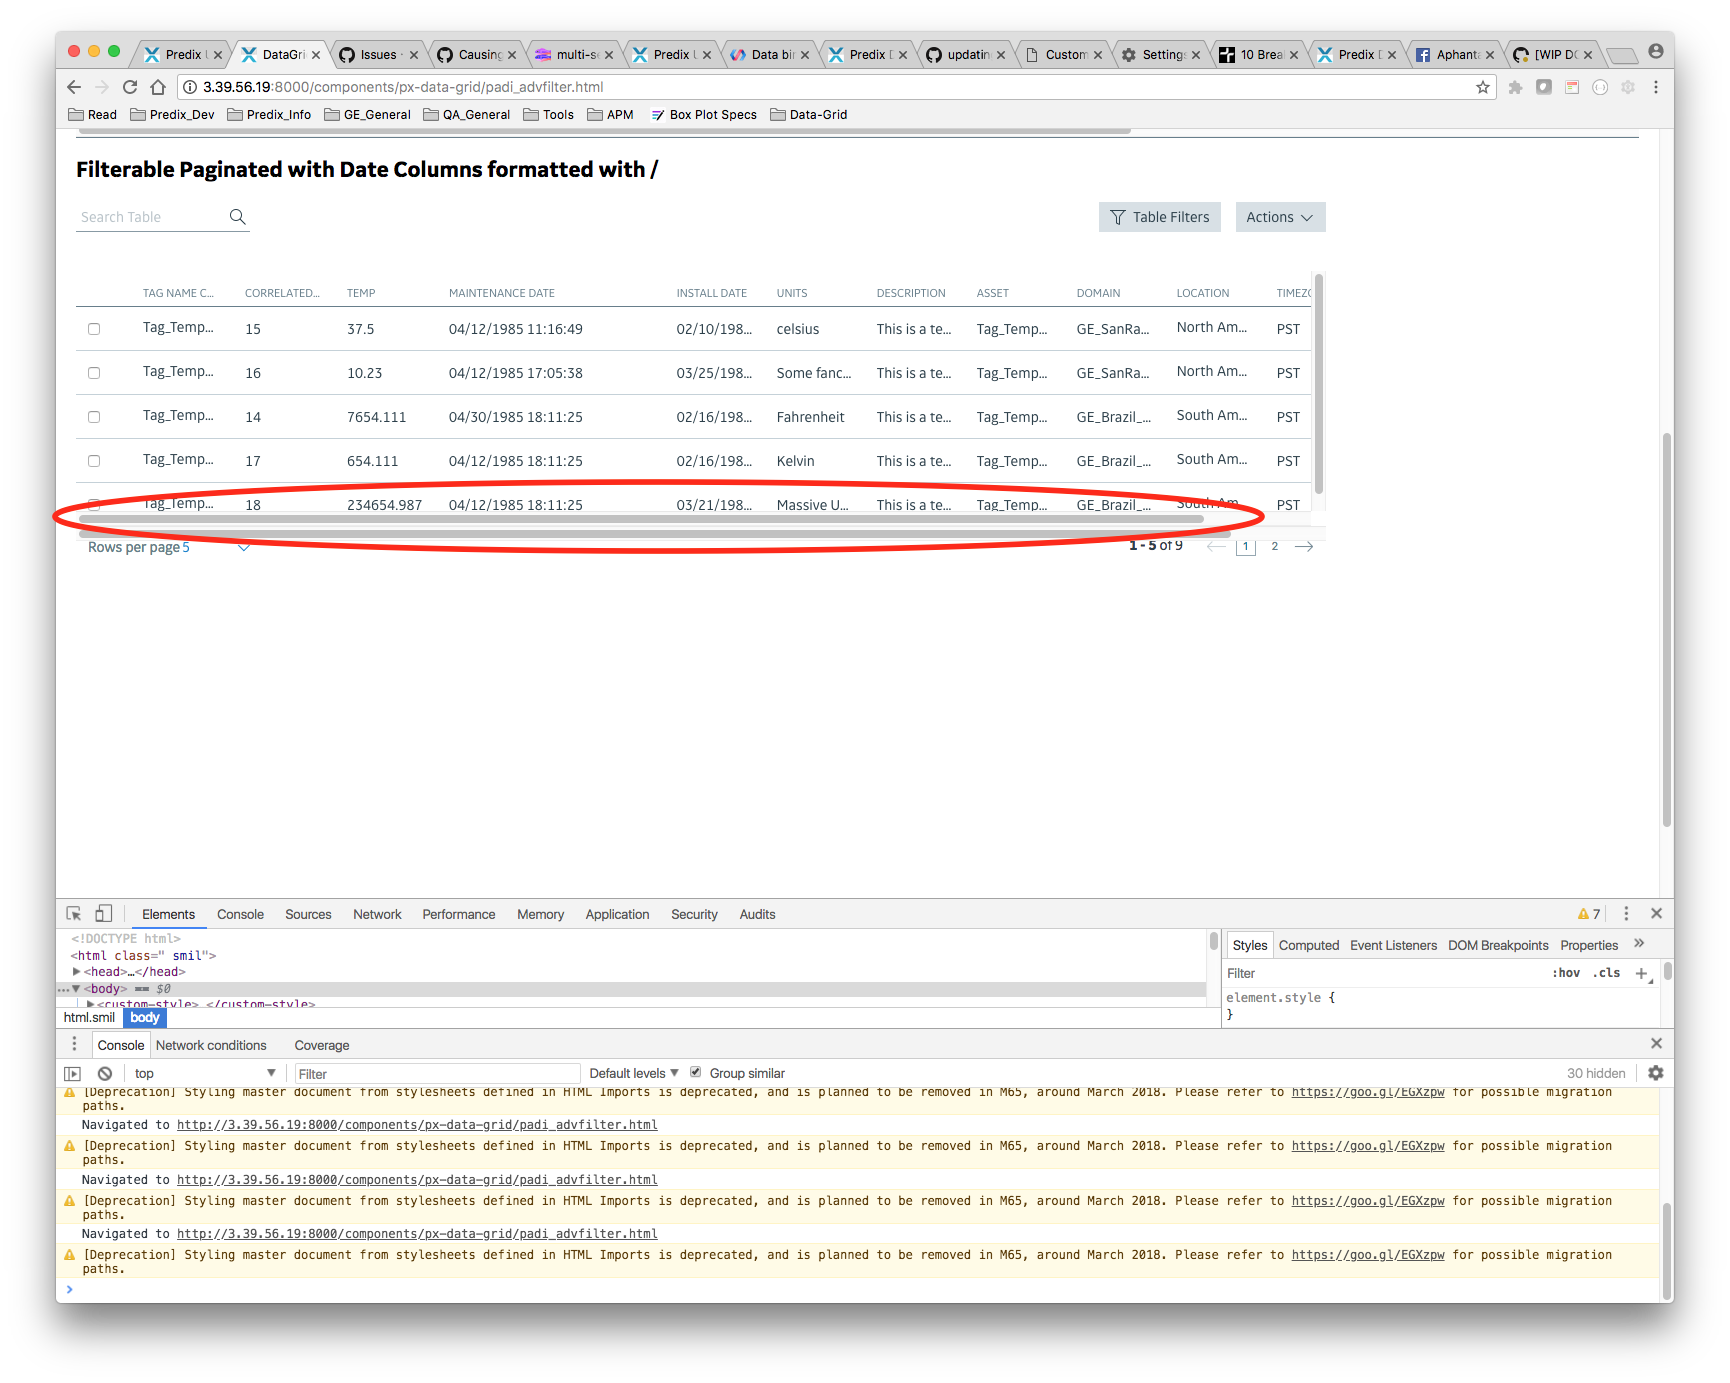Select the inspect element tool in DevTools
This screenshot has width=1730, height=1383.
(73, 913)
